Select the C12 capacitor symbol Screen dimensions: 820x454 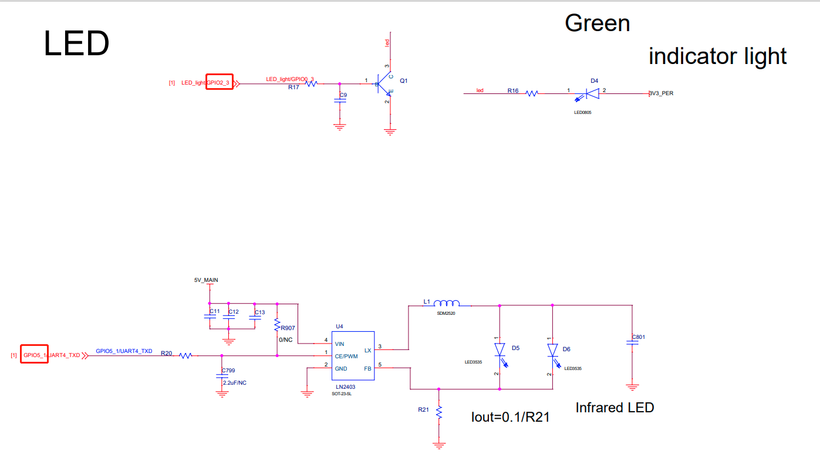pos(229,317)
